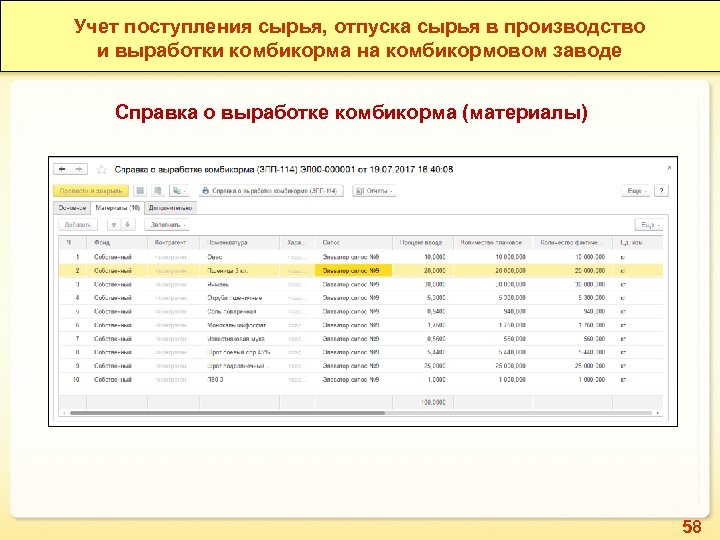Screen dimensions: 720x540
Task: Select Шрот подсолнечный cell in row 9
Action: pos(239,366)
